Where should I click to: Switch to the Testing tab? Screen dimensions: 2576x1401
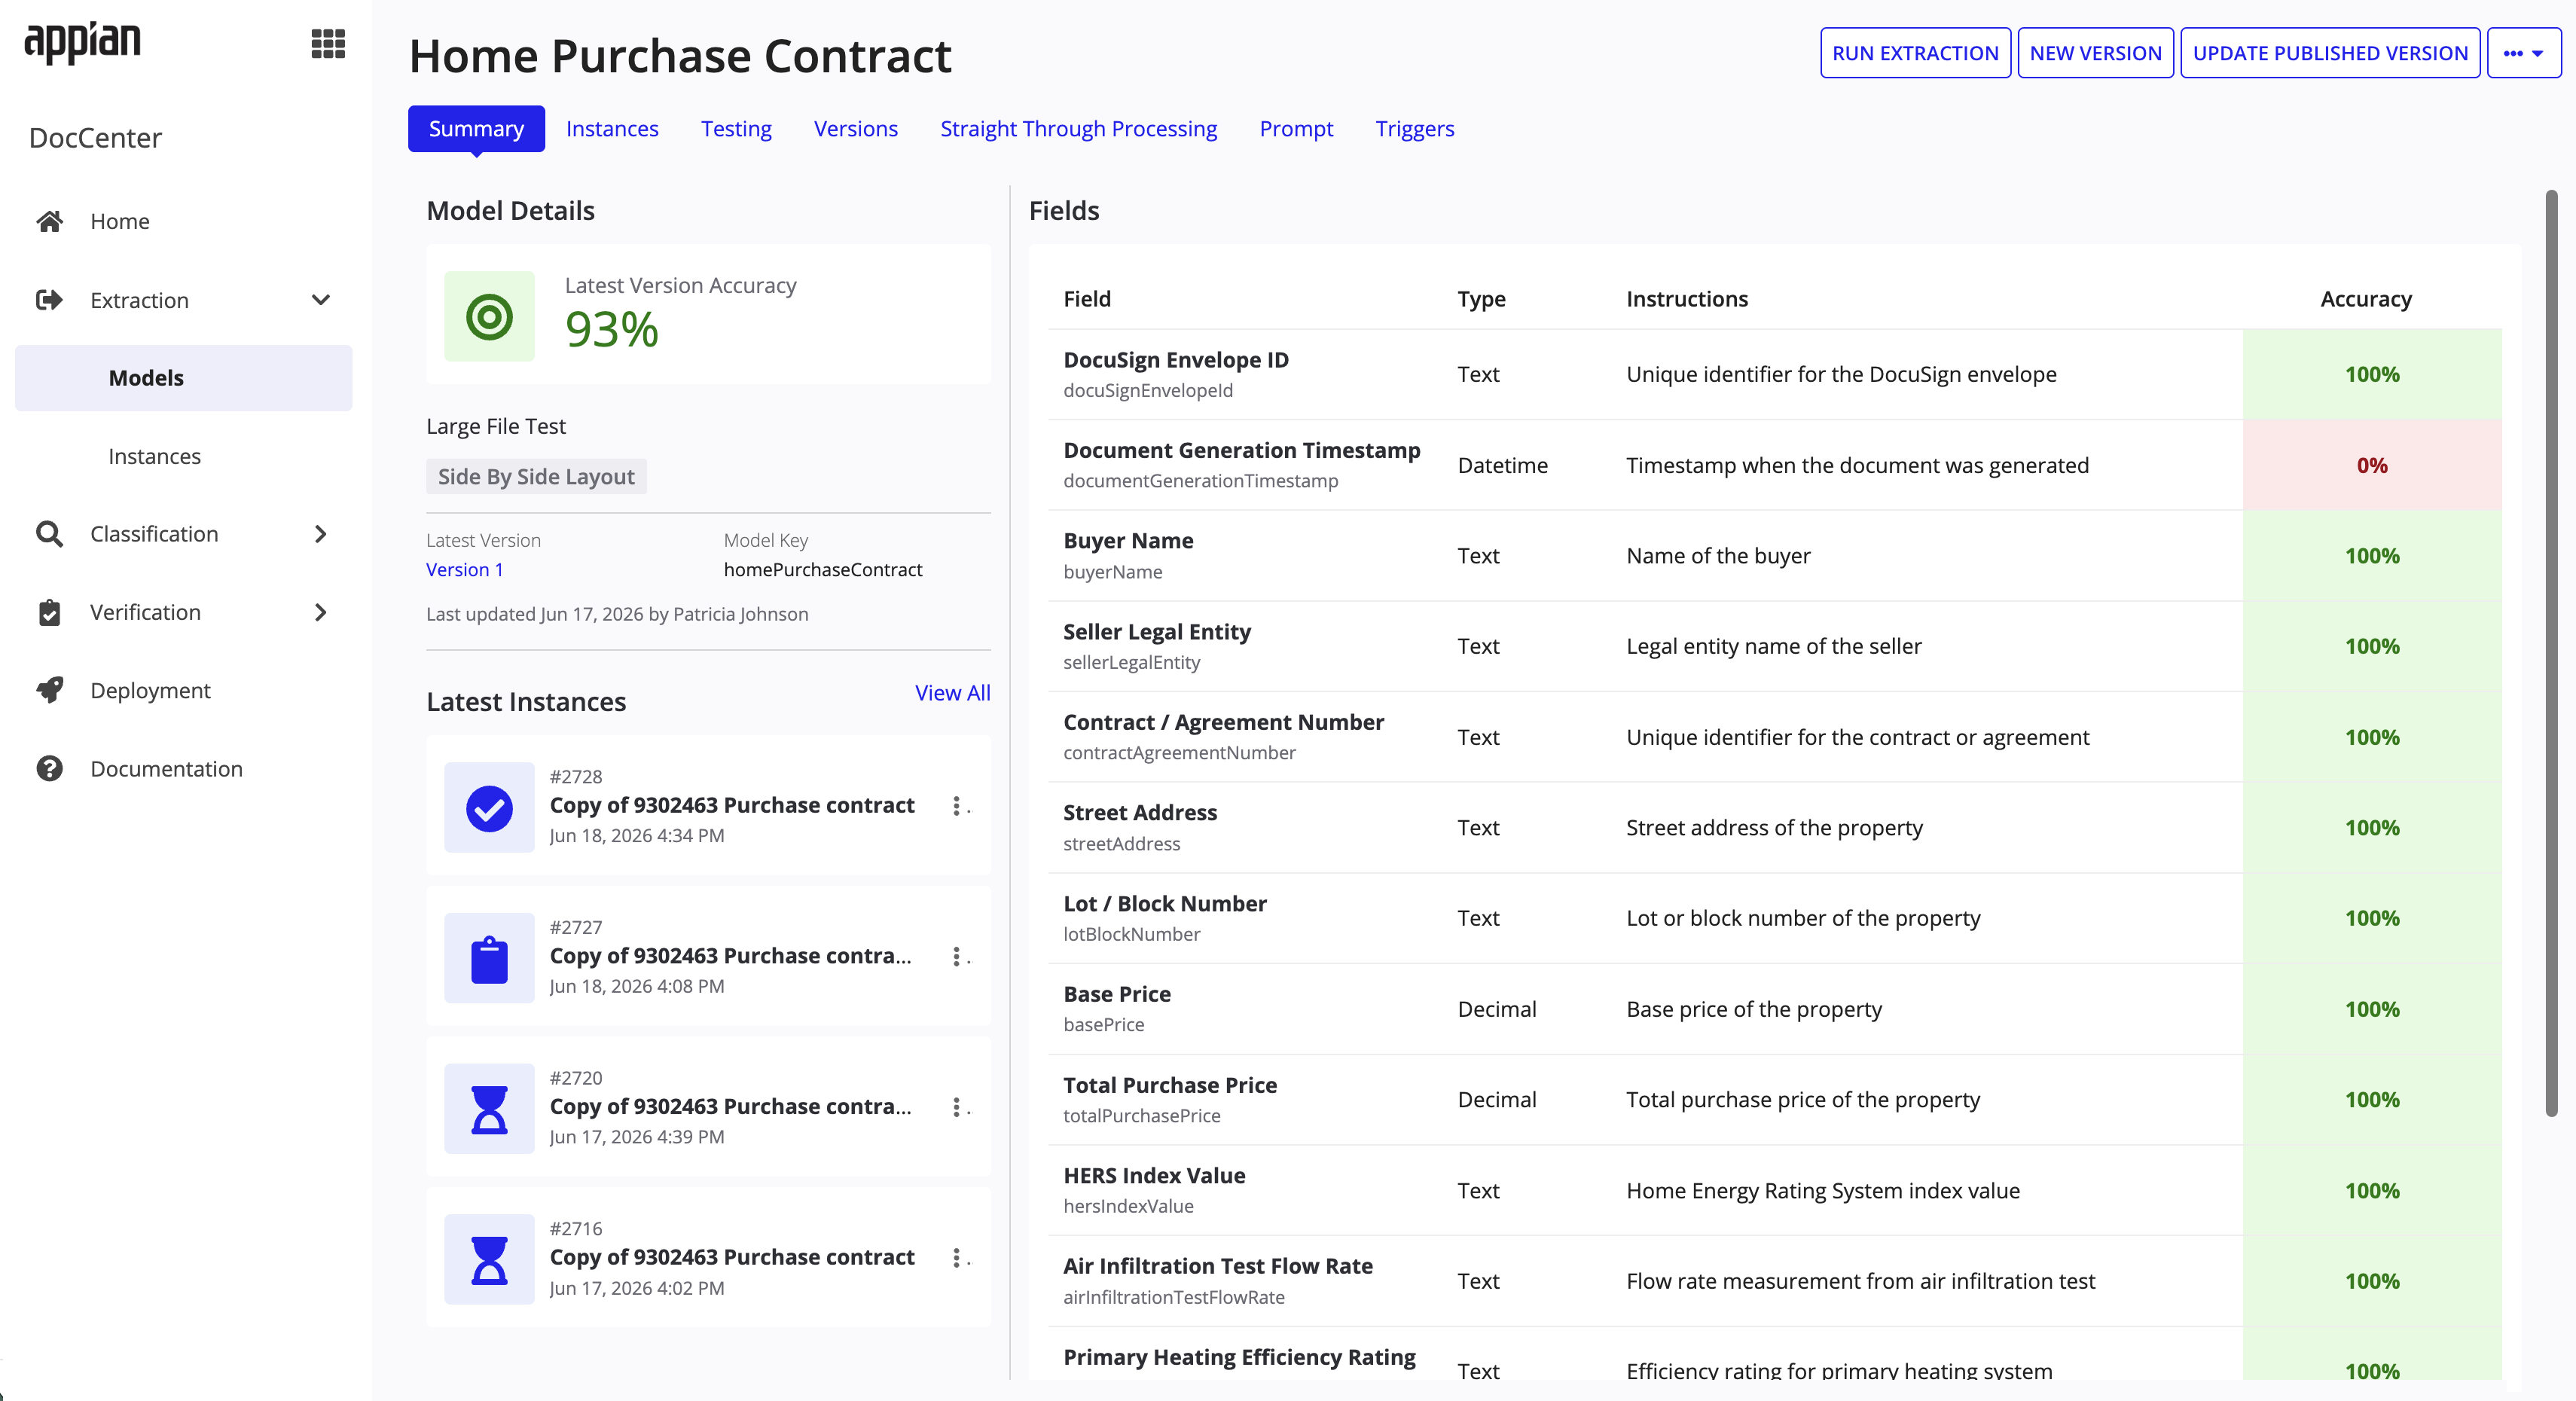click(x=736, y=128)
